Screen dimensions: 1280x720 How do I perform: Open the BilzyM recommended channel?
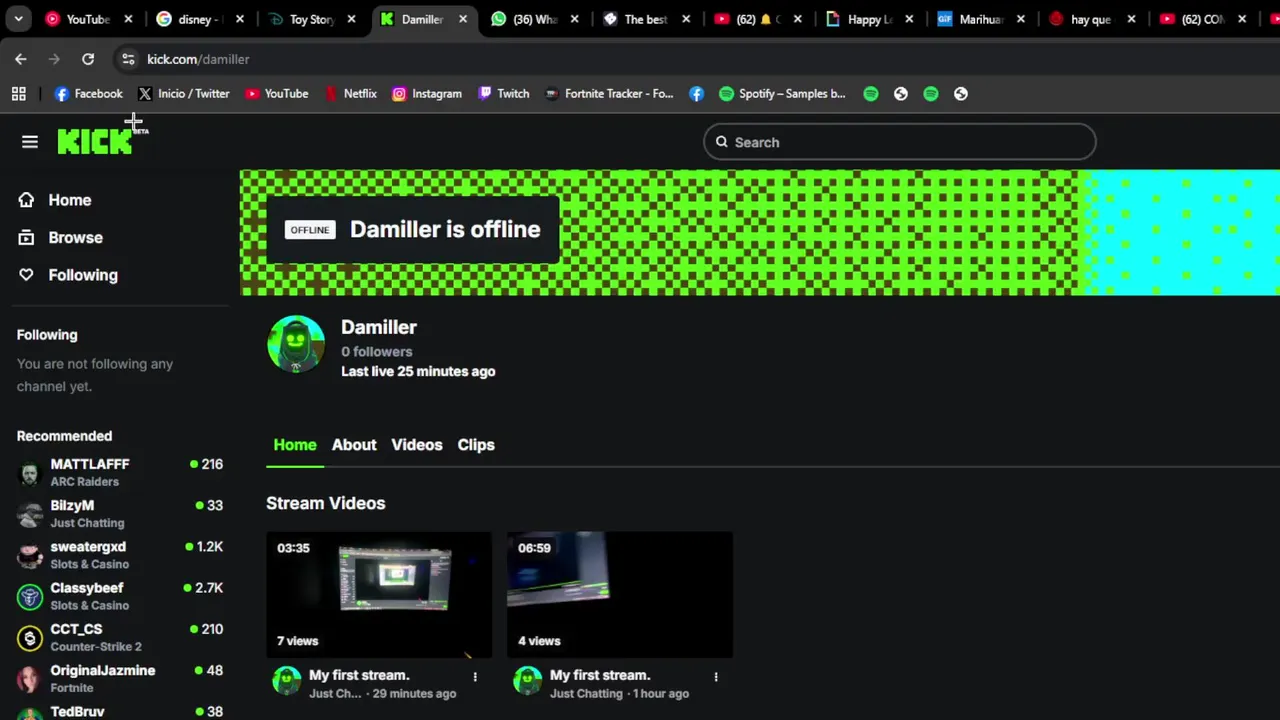pyautogui.click(x=120, y=513)
